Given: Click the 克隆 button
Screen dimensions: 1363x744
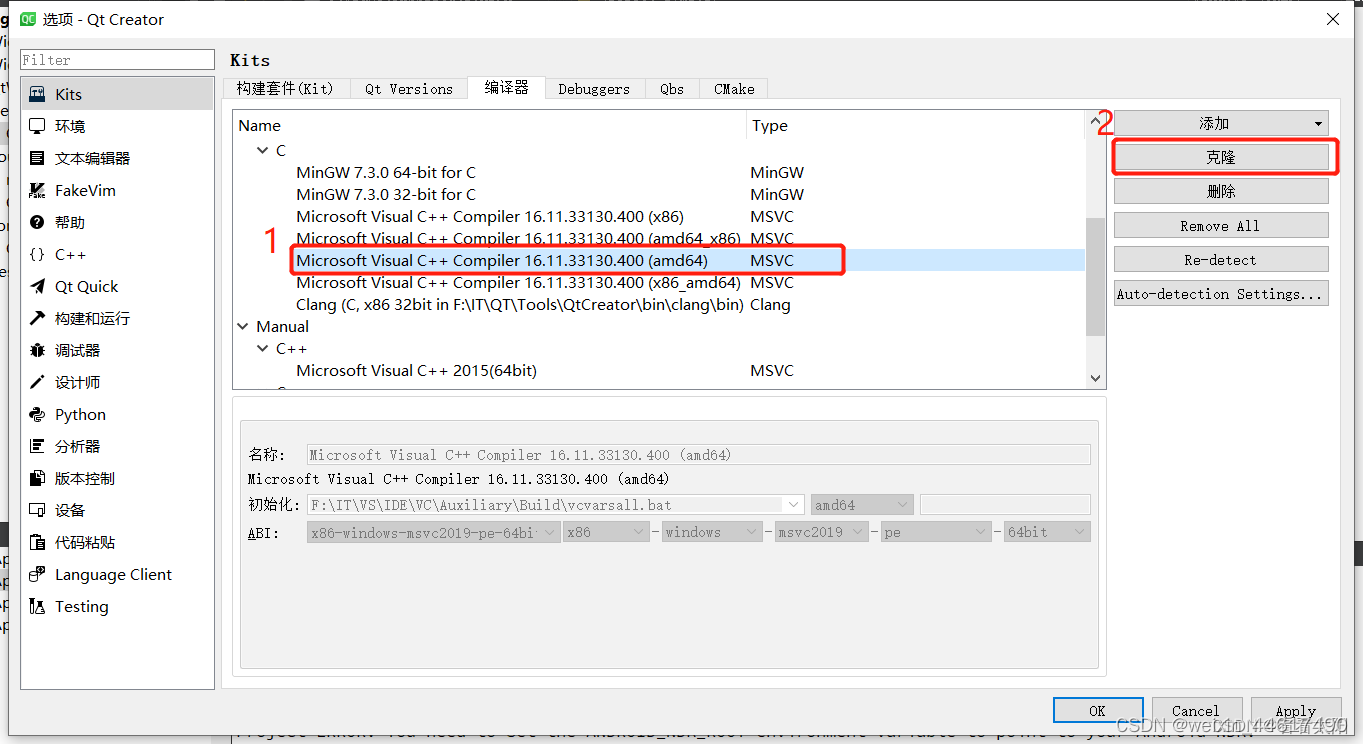Looking at the screenshot, I should point(1221,157).
